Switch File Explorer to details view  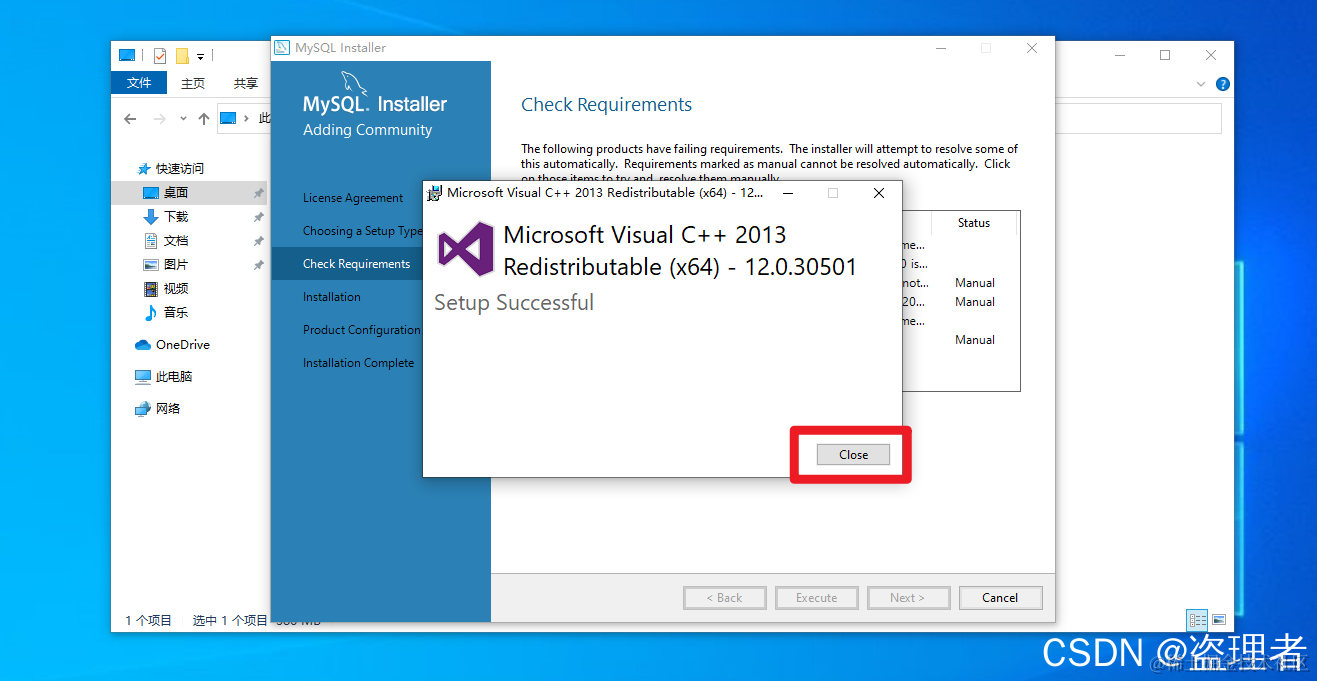[1197, 621]
